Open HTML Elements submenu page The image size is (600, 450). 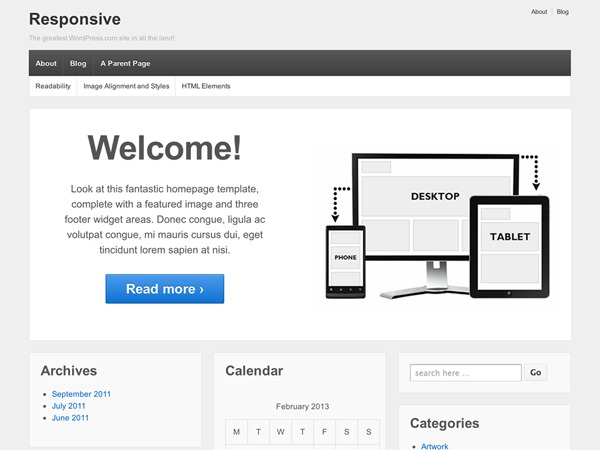(206, 86)
